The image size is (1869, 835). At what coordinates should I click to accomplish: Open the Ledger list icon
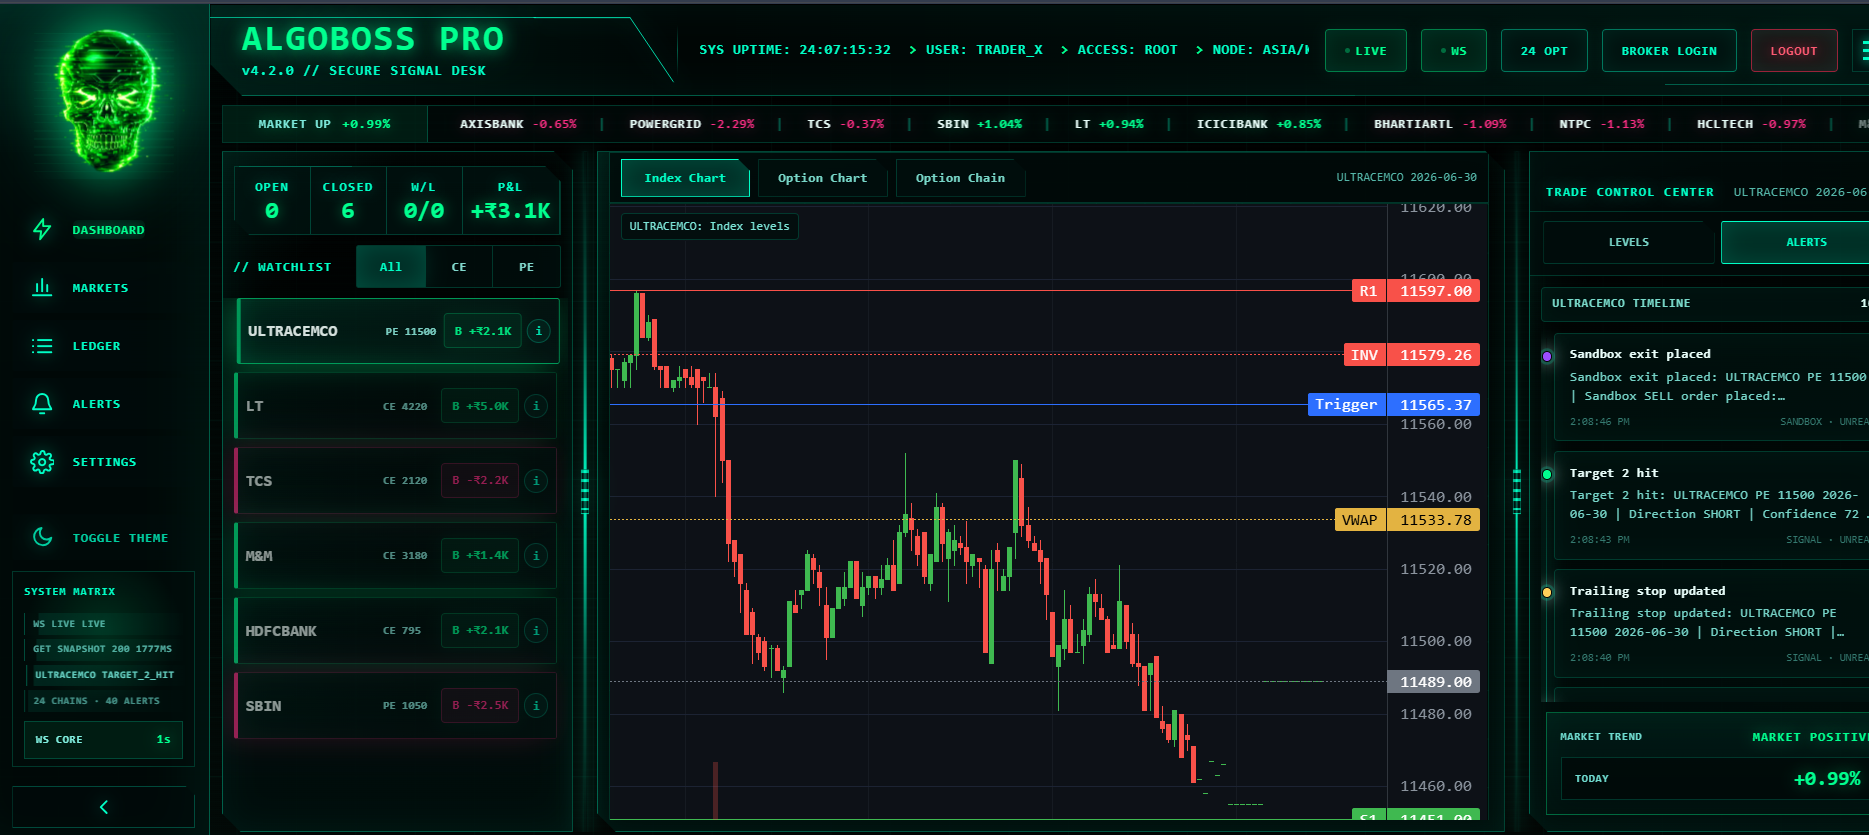(x=42, y=346)
